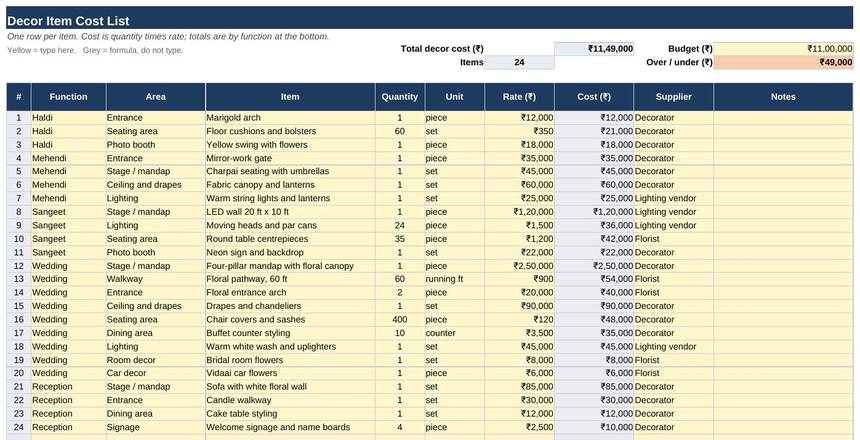Click the Buffet counter styling cell

point(290,334)
